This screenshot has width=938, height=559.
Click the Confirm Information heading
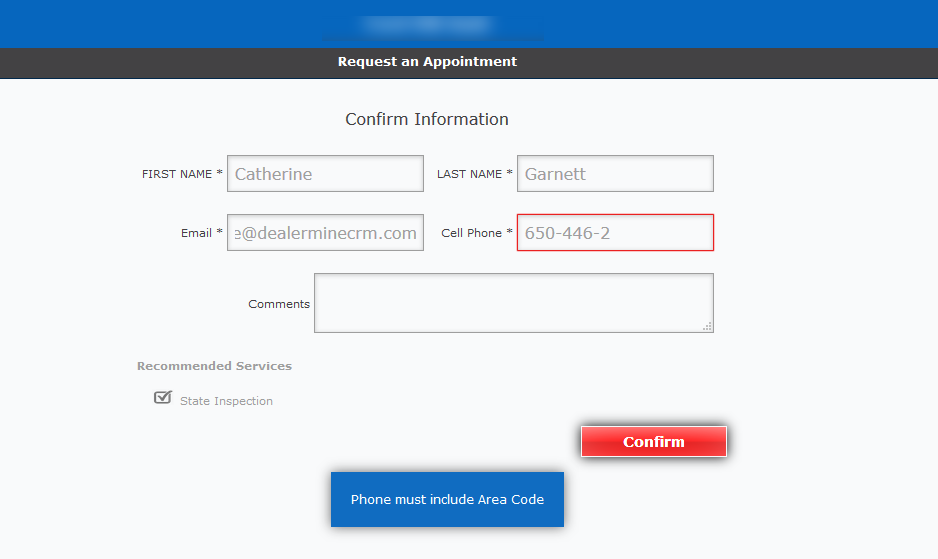pyautogui.click(x=427, y=119)
